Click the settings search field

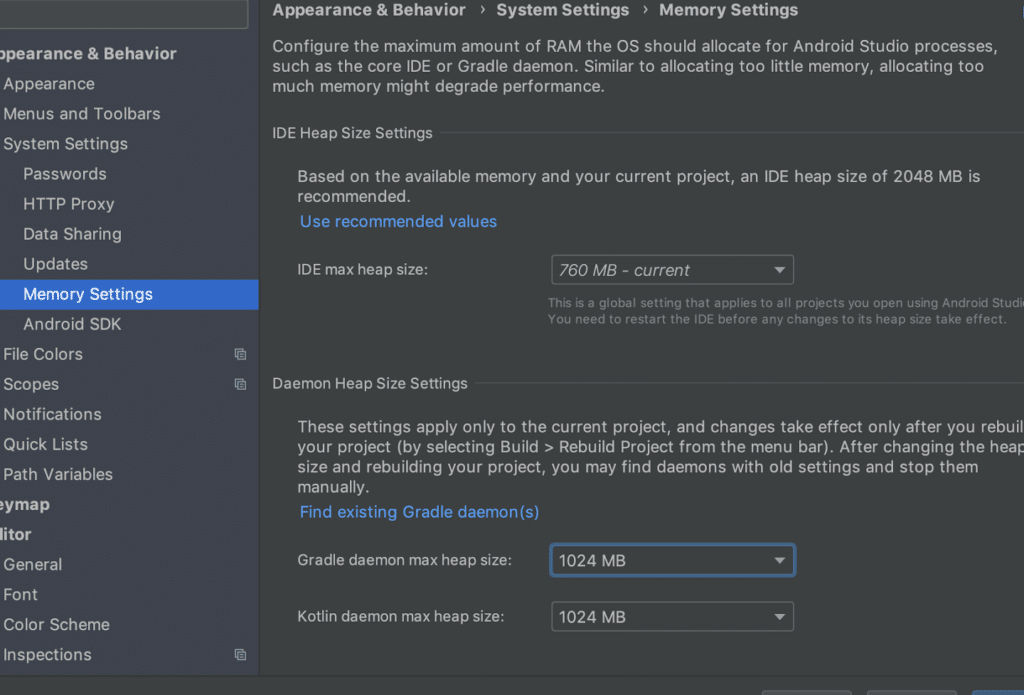click(120, 13)
